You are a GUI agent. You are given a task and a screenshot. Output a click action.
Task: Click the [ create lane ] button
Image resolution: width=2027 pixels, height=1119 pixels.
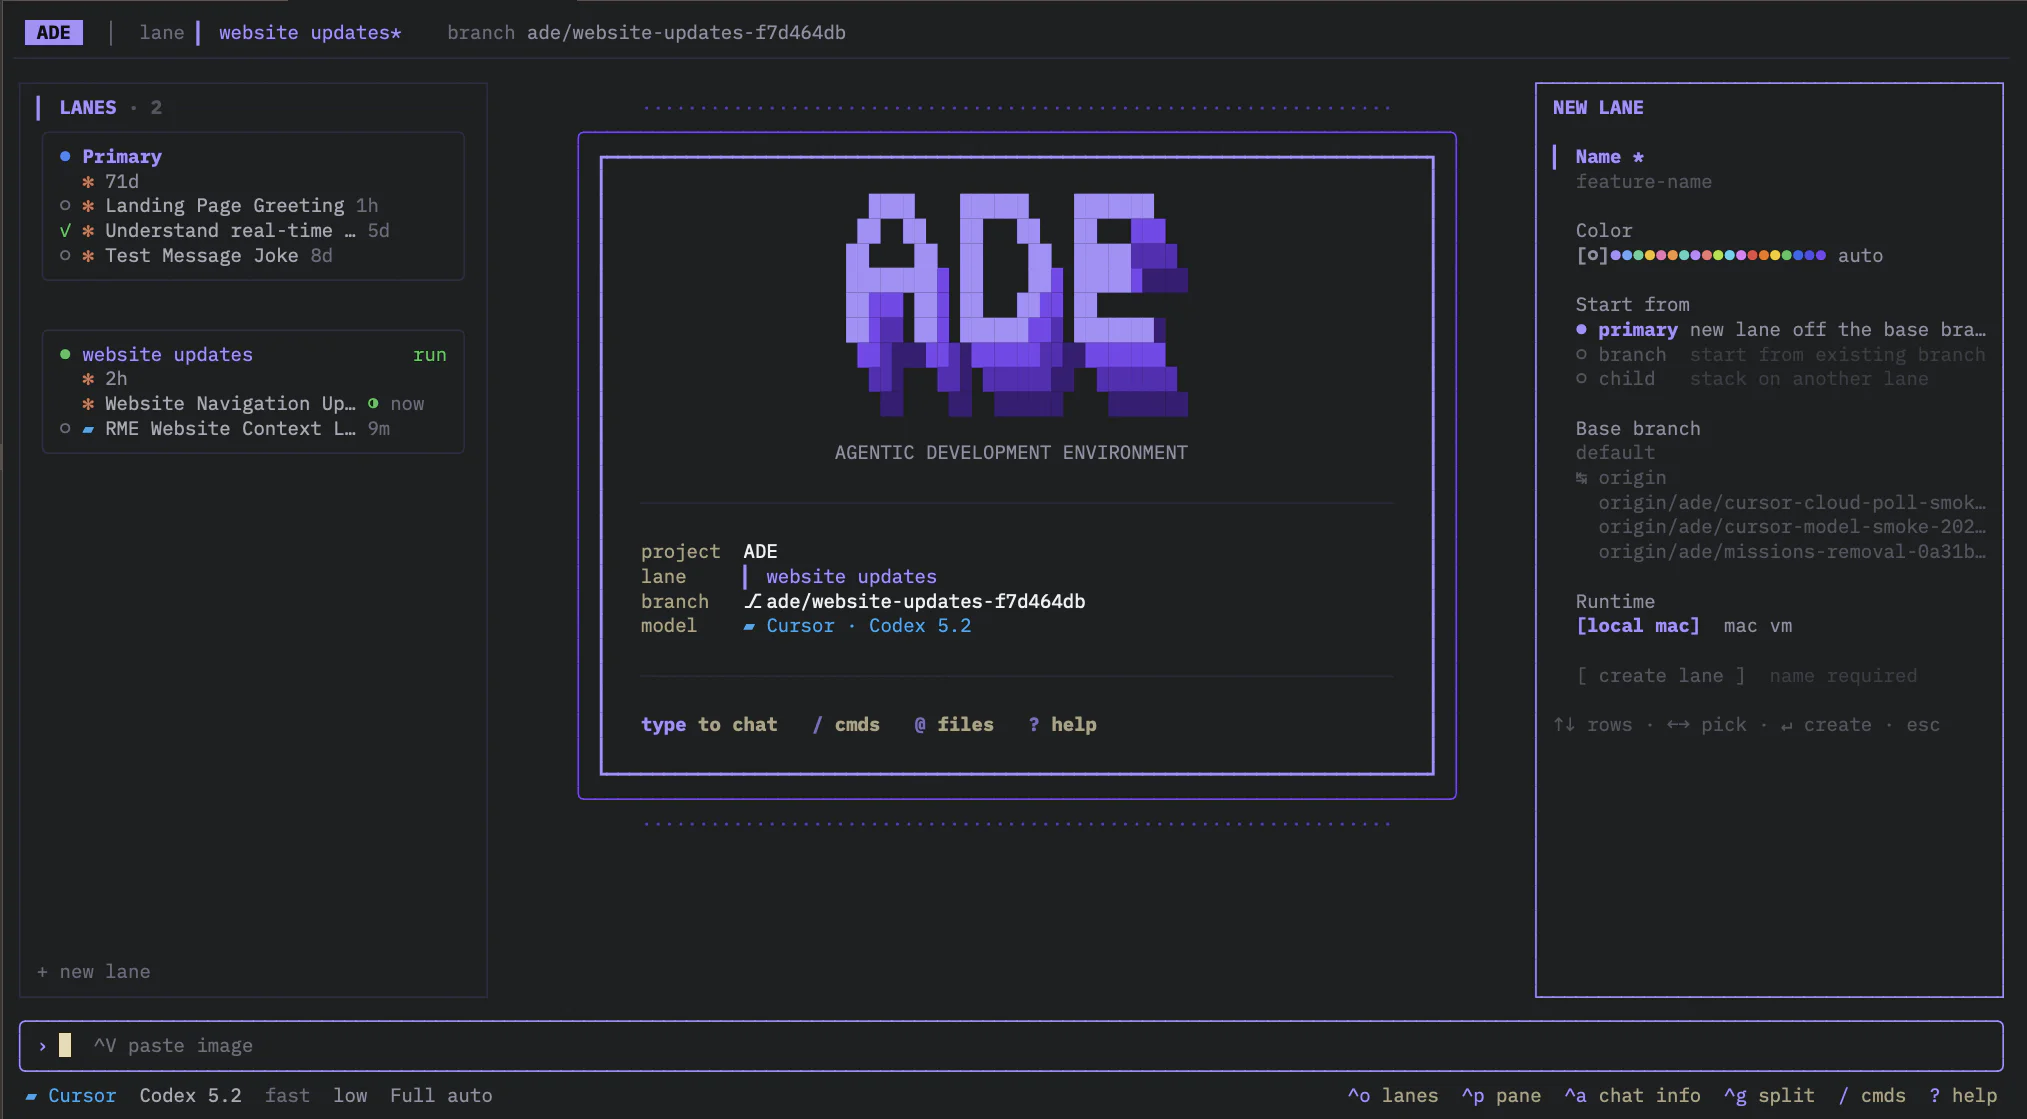[1661, 676]
